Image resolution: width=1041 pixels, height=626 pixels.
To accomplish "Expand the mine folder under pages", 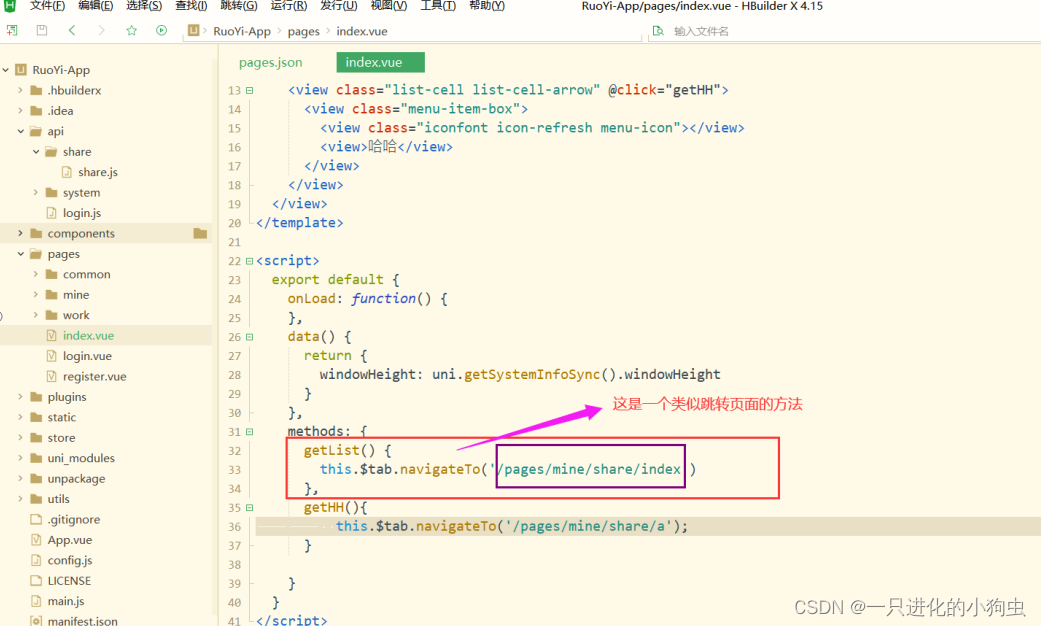I will click(36, 295).
